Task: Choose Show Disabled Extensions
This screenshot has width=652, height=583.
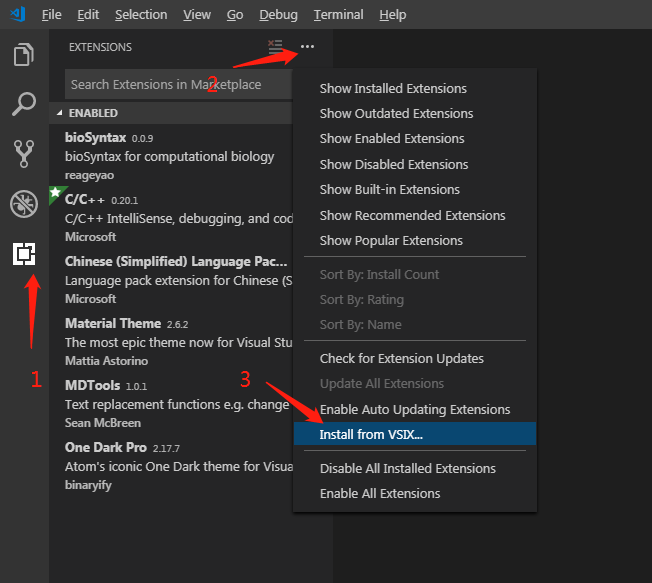Action: pos(415,165)
